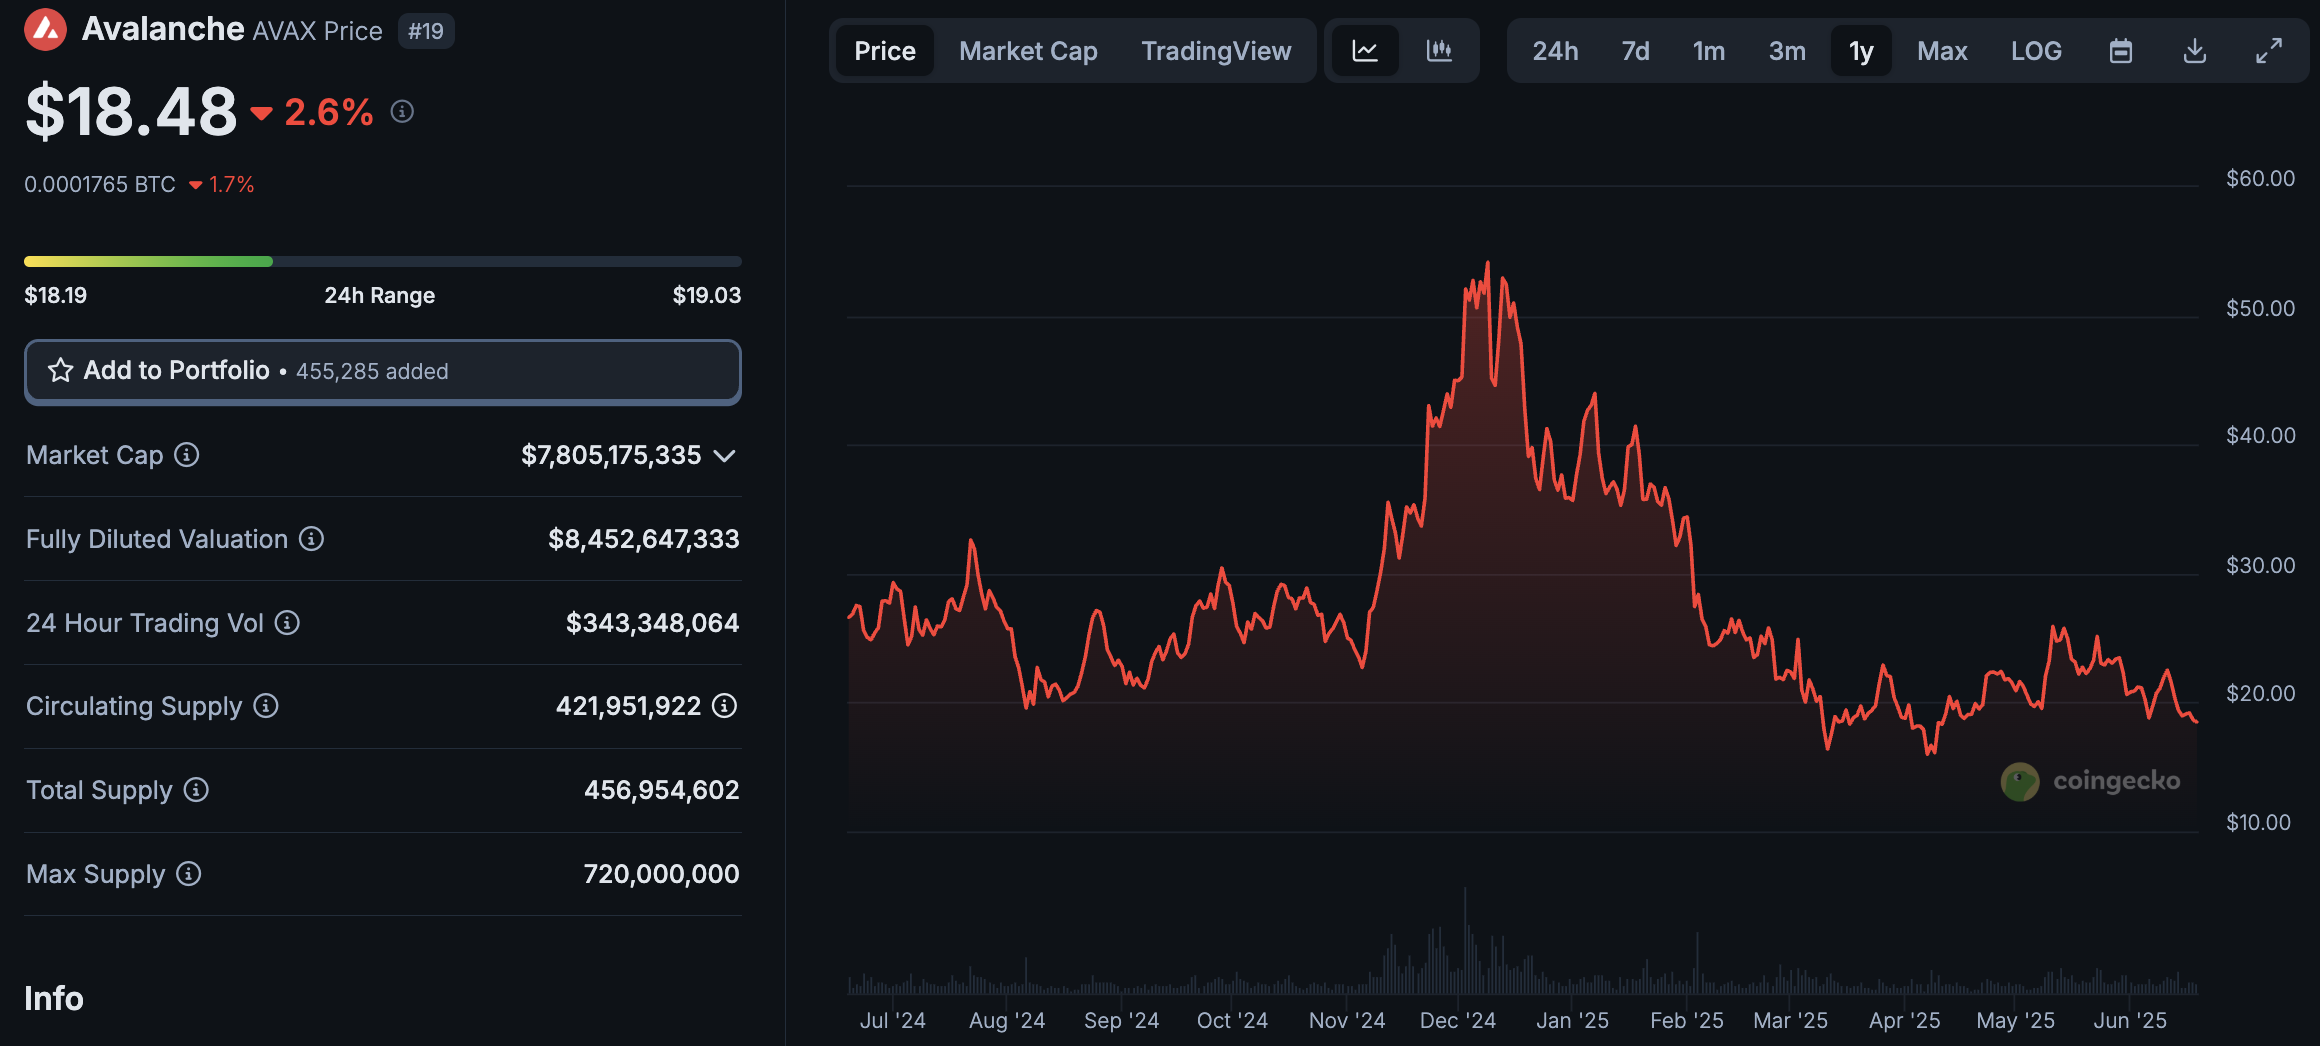Select the 7d time range
Viewport: 2320px width, 1046px height.
(x=1635, y=51)
